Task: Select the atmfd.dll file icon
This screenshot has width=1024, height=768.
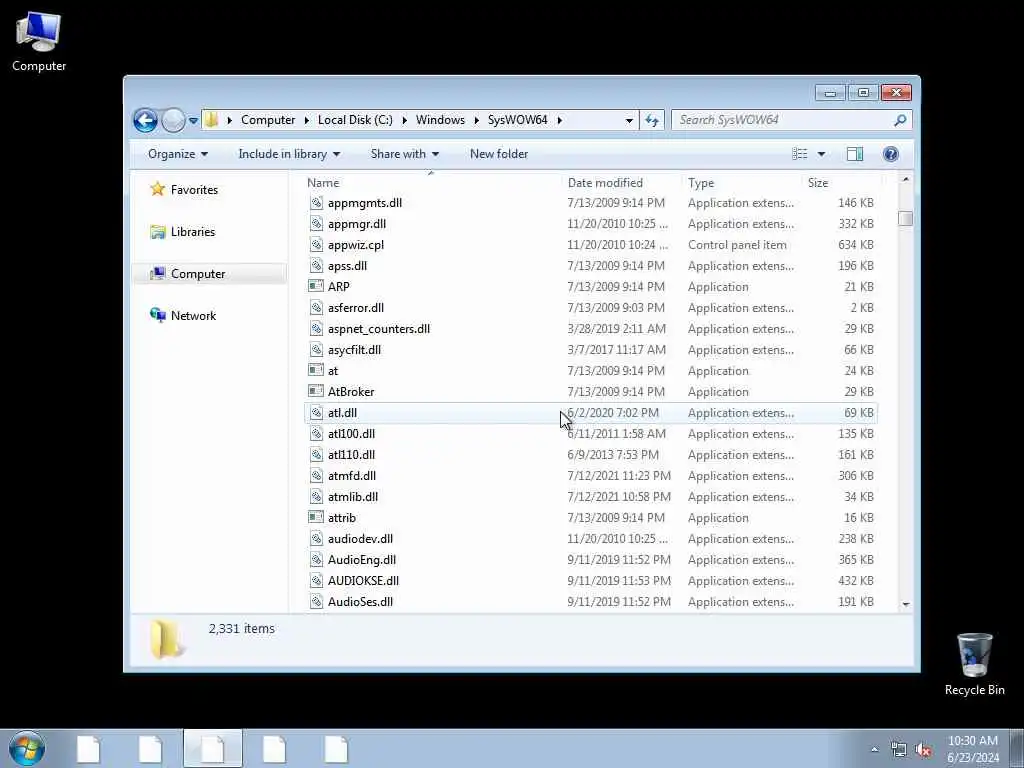Action: (316, 475)
